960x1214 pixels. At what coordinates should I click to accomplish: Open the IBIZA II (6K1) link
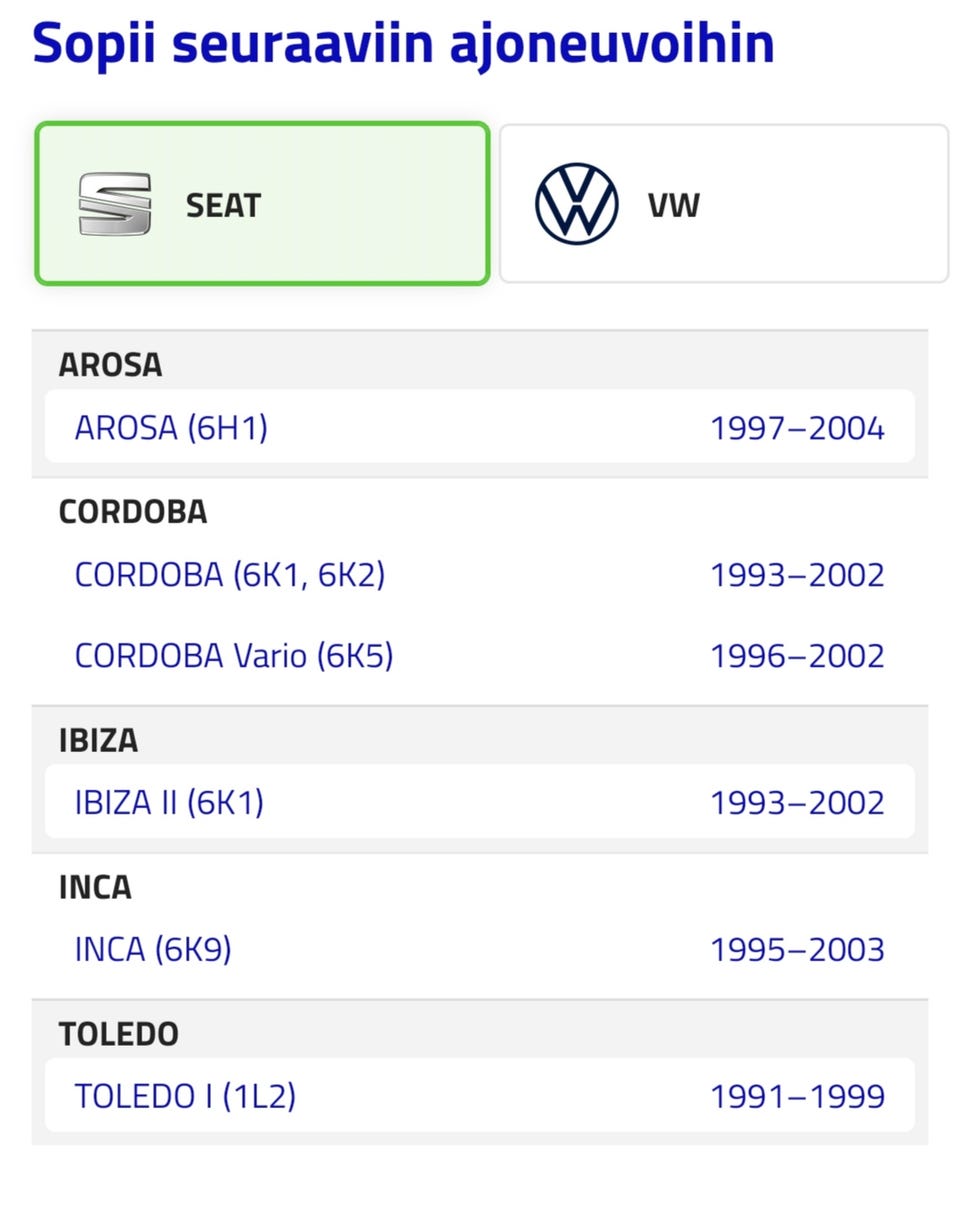point(169,802)
